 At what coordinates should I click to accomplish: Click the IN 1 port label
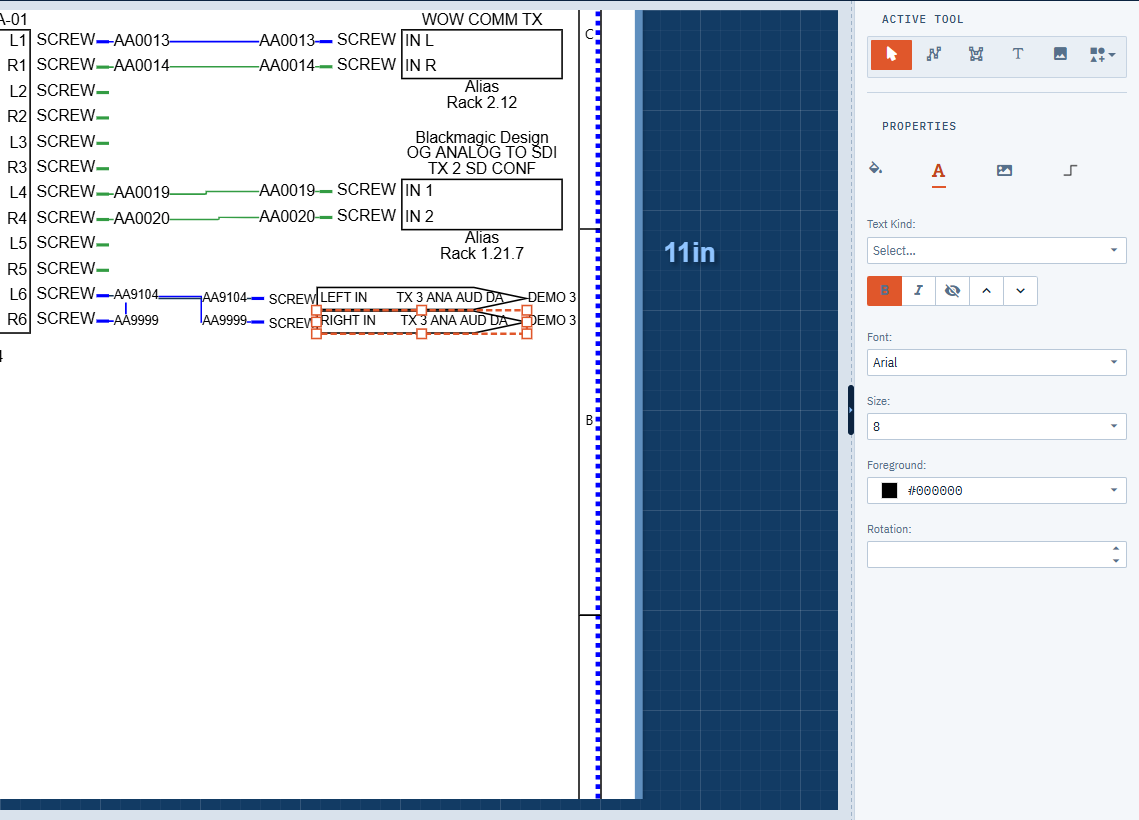click(419, 190)
